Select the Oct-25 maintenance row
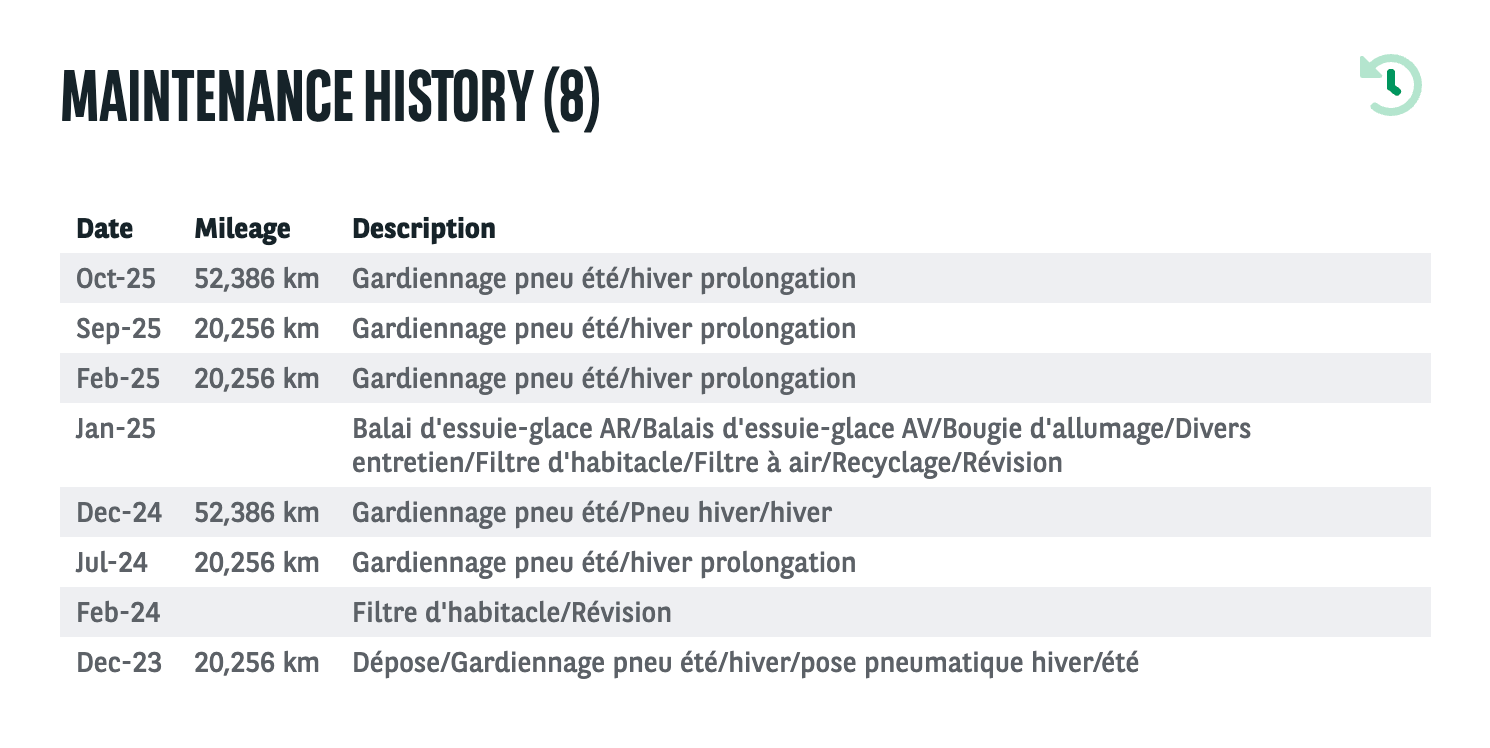Viewport: 1490px width, 748px height. coord(745,278)
